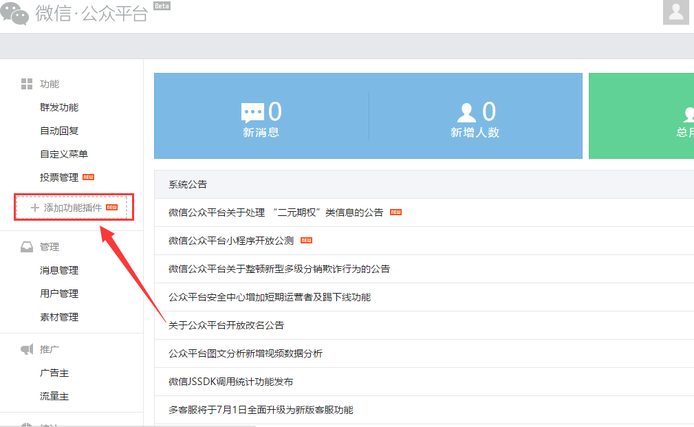Open 群发功能 in the sidebar
The height and width of the screenshot is (427, 694).
pyautogui.click(x=59, y=108)
